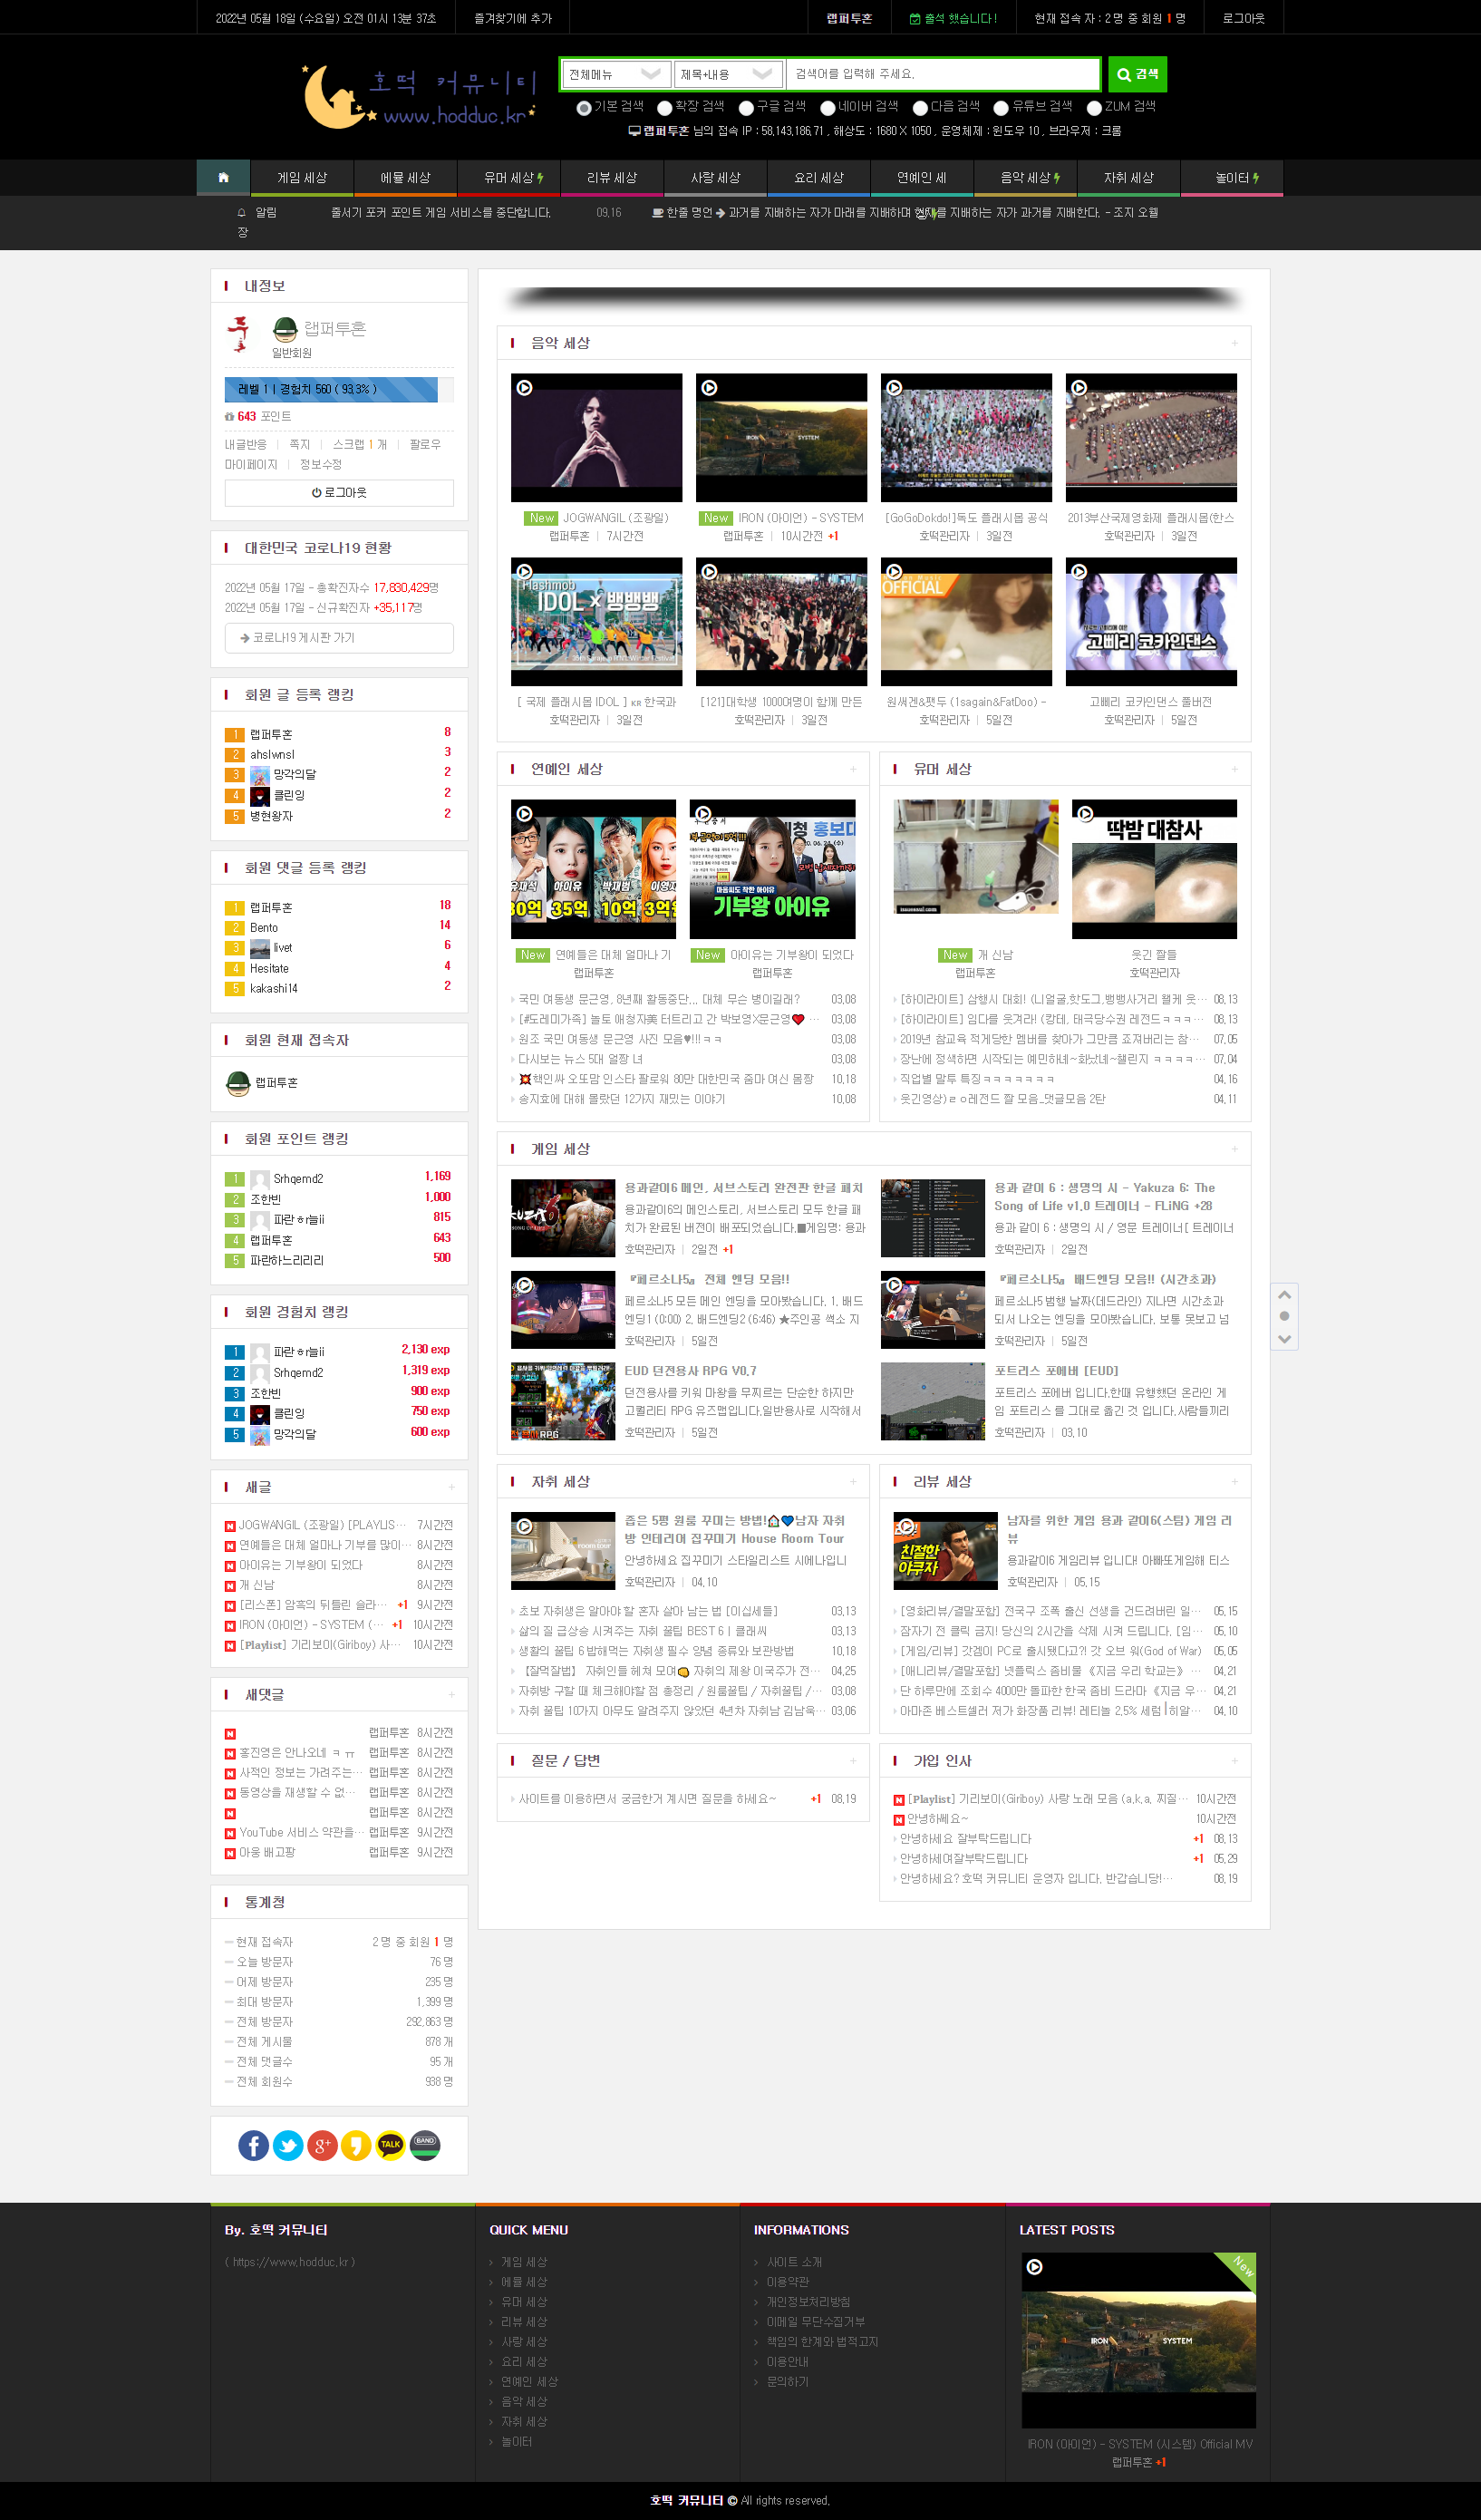
Task: Click the search keyword input field
Action: pyautogui.click(x=943, y=74)
